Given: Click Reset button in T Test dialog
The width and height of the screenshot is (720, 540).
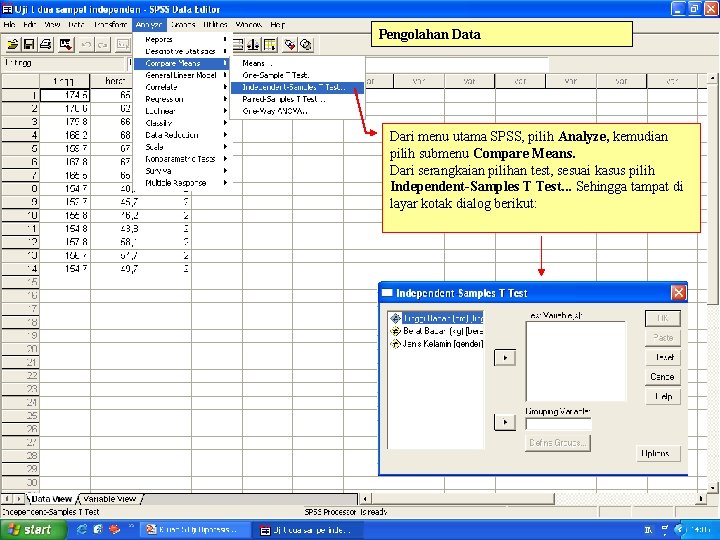Looking at the screenshot, I should click(x=663, y=357).
